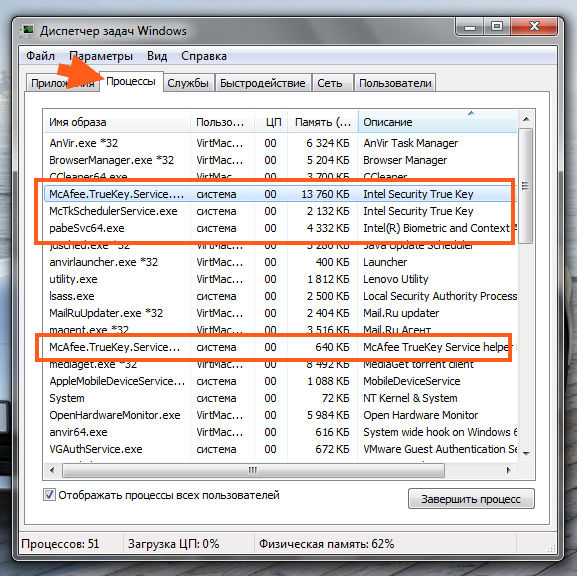Select the BrowserManager.exe *32 process
The width and height of the screenshot is (577, 576).
pos(280,160)
